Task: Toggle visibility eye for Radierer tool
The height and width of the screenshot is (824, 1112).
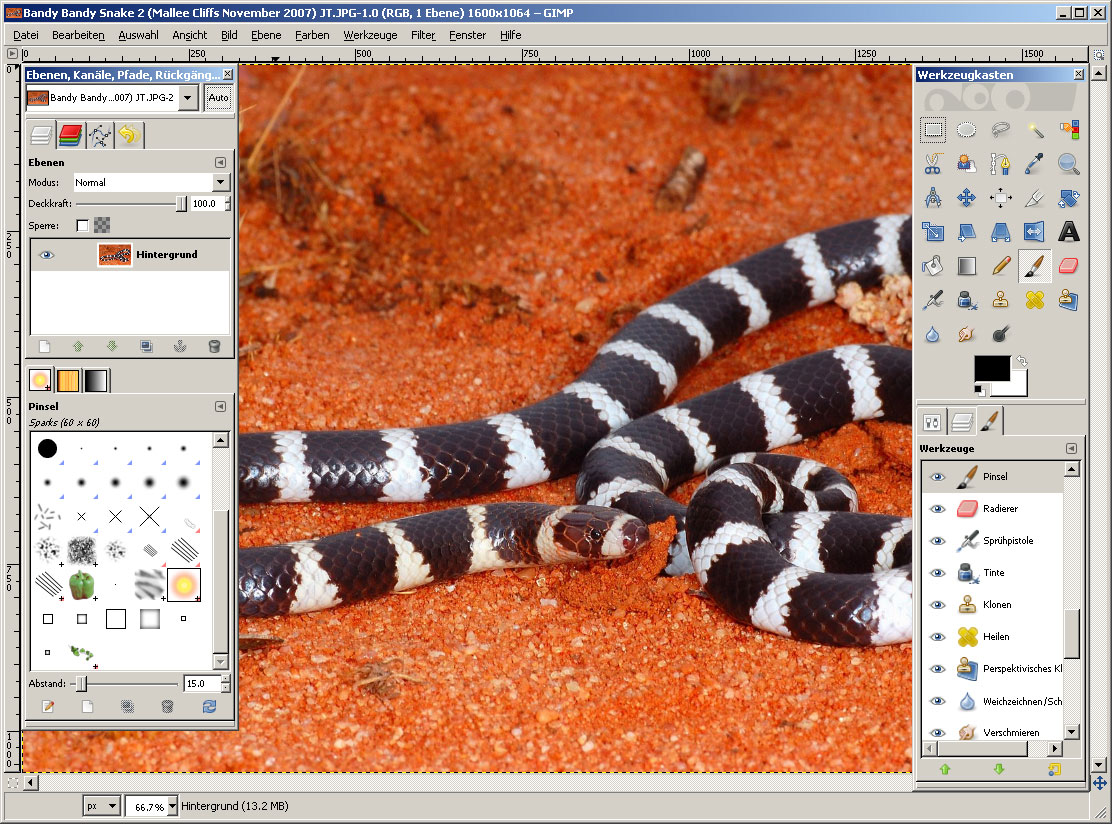Action: point(938,508)
